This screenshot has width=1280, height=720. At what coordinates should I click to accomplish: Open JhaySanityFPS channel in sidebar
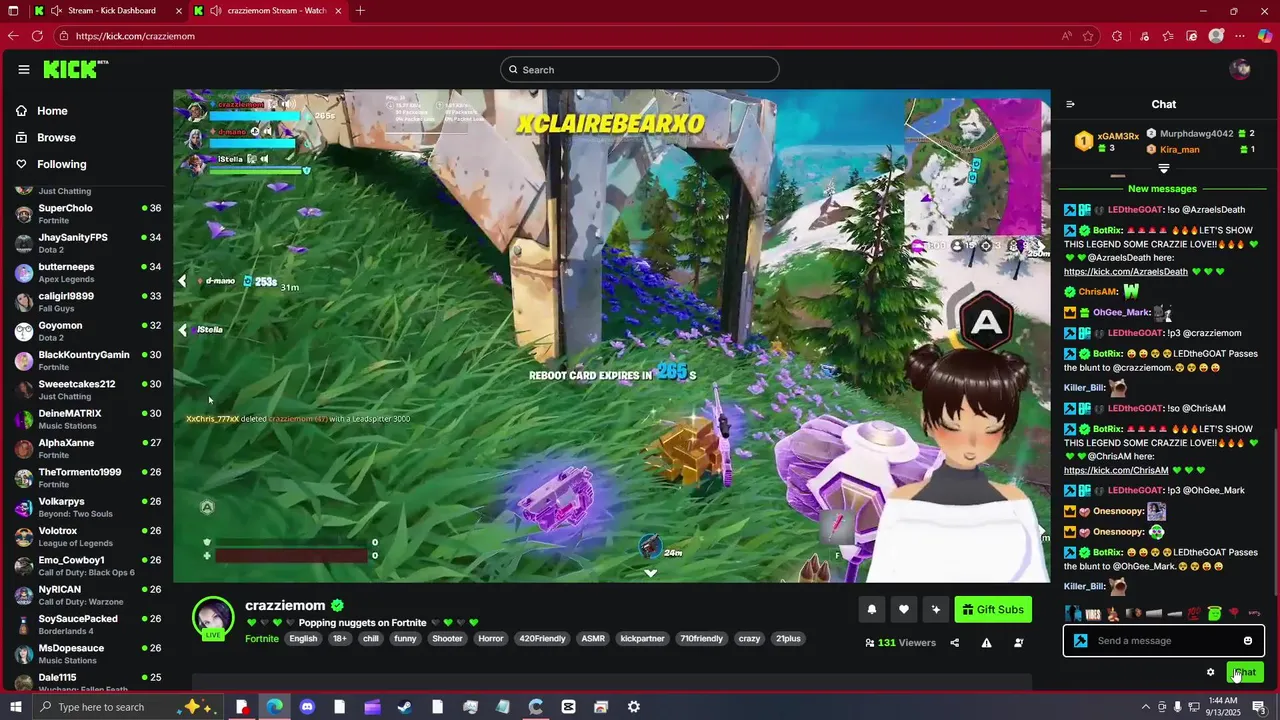point(88,243)
